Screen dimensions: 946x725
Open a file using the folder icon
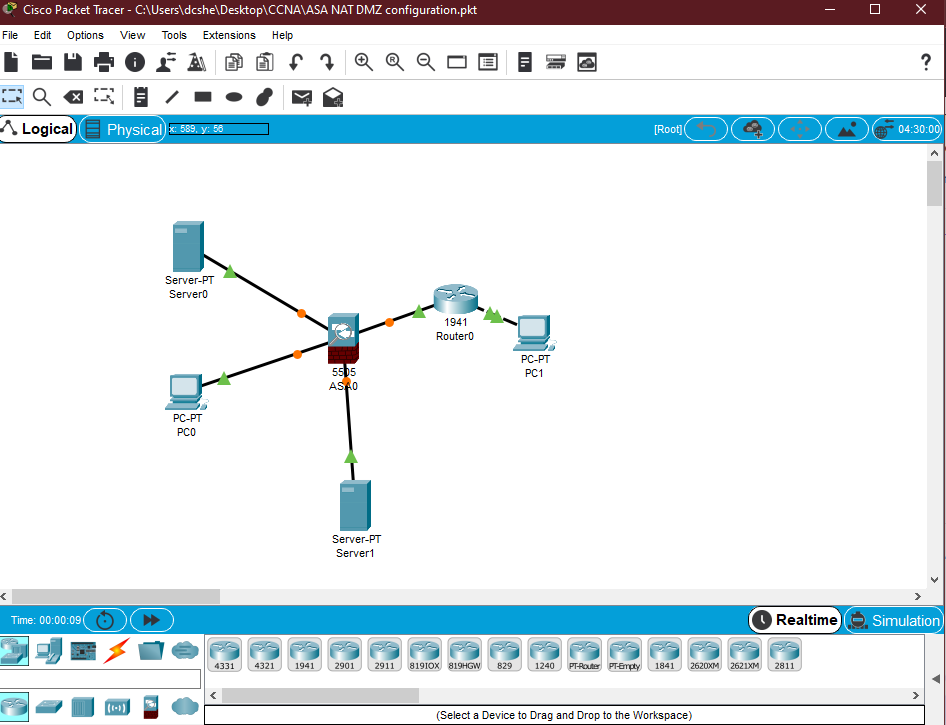pyautogui.click(x=42, y=62)
